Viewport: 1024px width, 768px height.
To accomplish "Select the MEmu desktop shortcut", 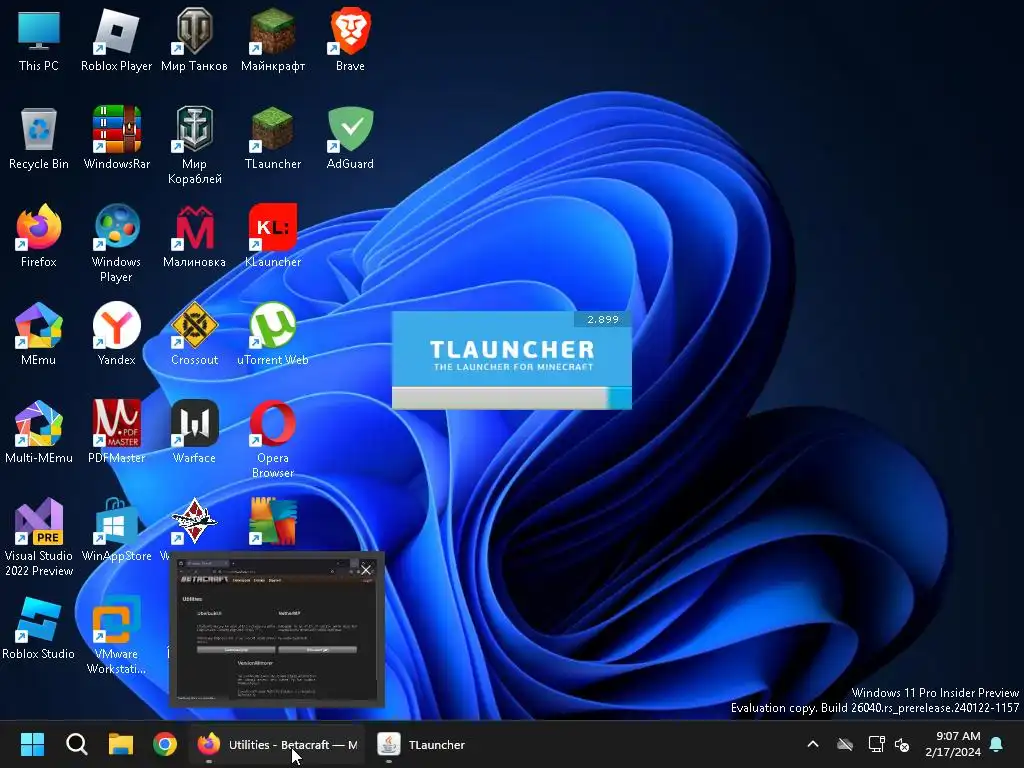I will pos(39,334).
